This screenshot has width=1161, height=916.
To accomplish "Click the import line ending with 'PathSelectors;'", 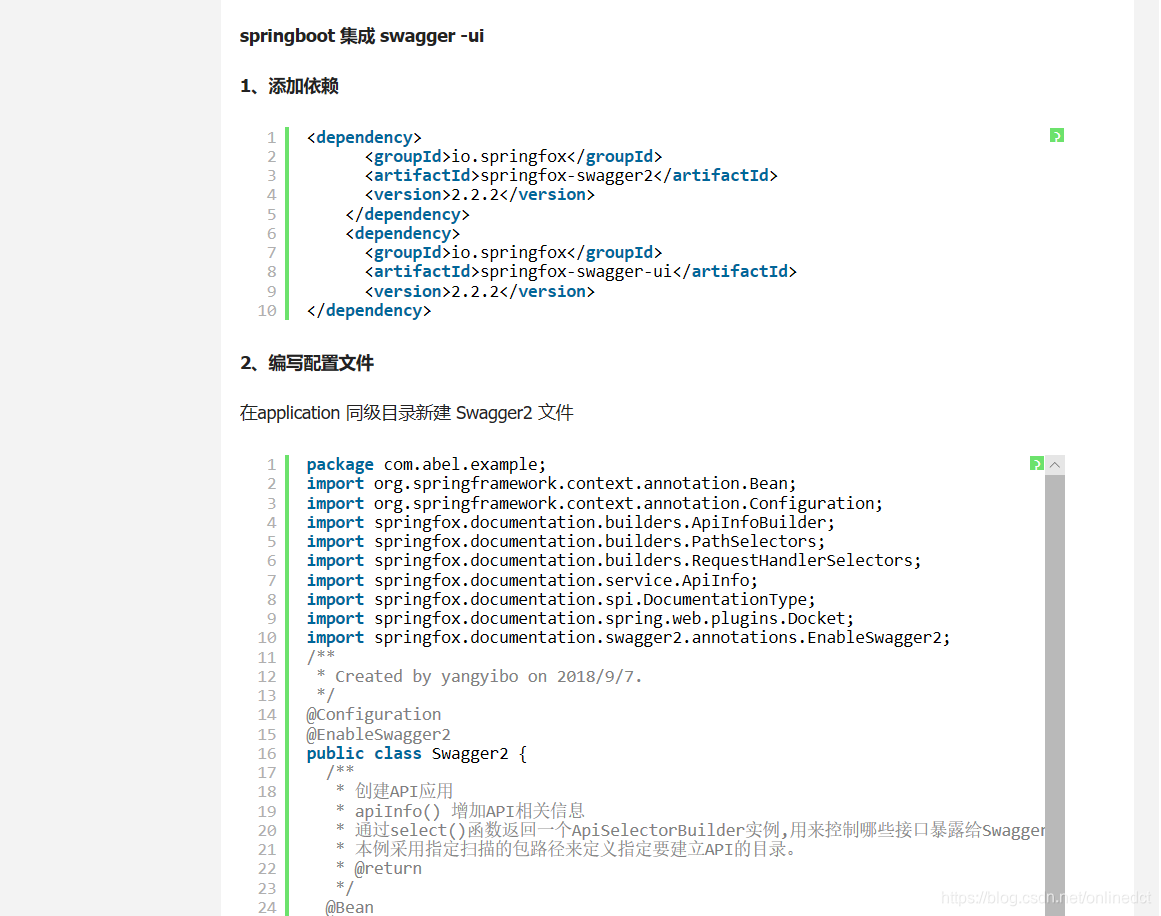I will (x=566, y=541).
